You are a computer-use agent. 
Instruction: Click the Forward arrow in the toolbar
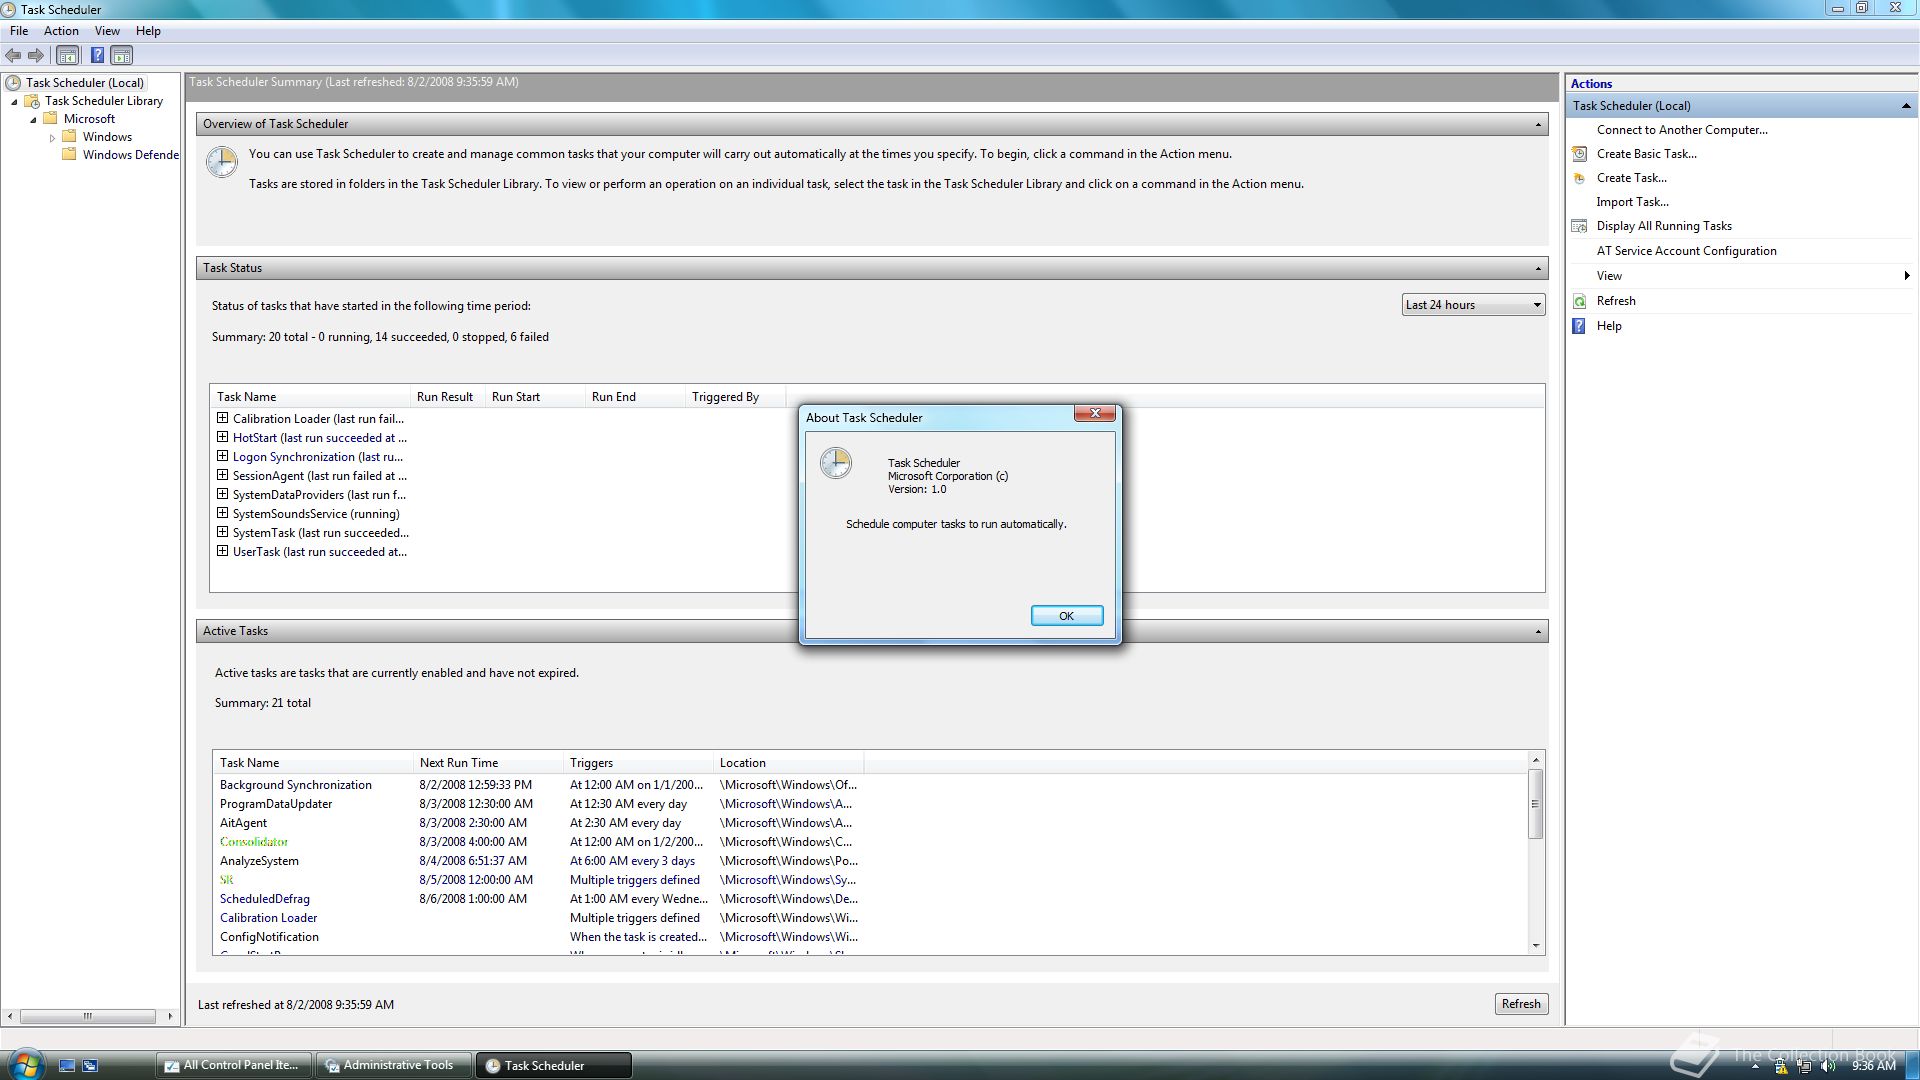pyautogui.click(x=36, y=56)
